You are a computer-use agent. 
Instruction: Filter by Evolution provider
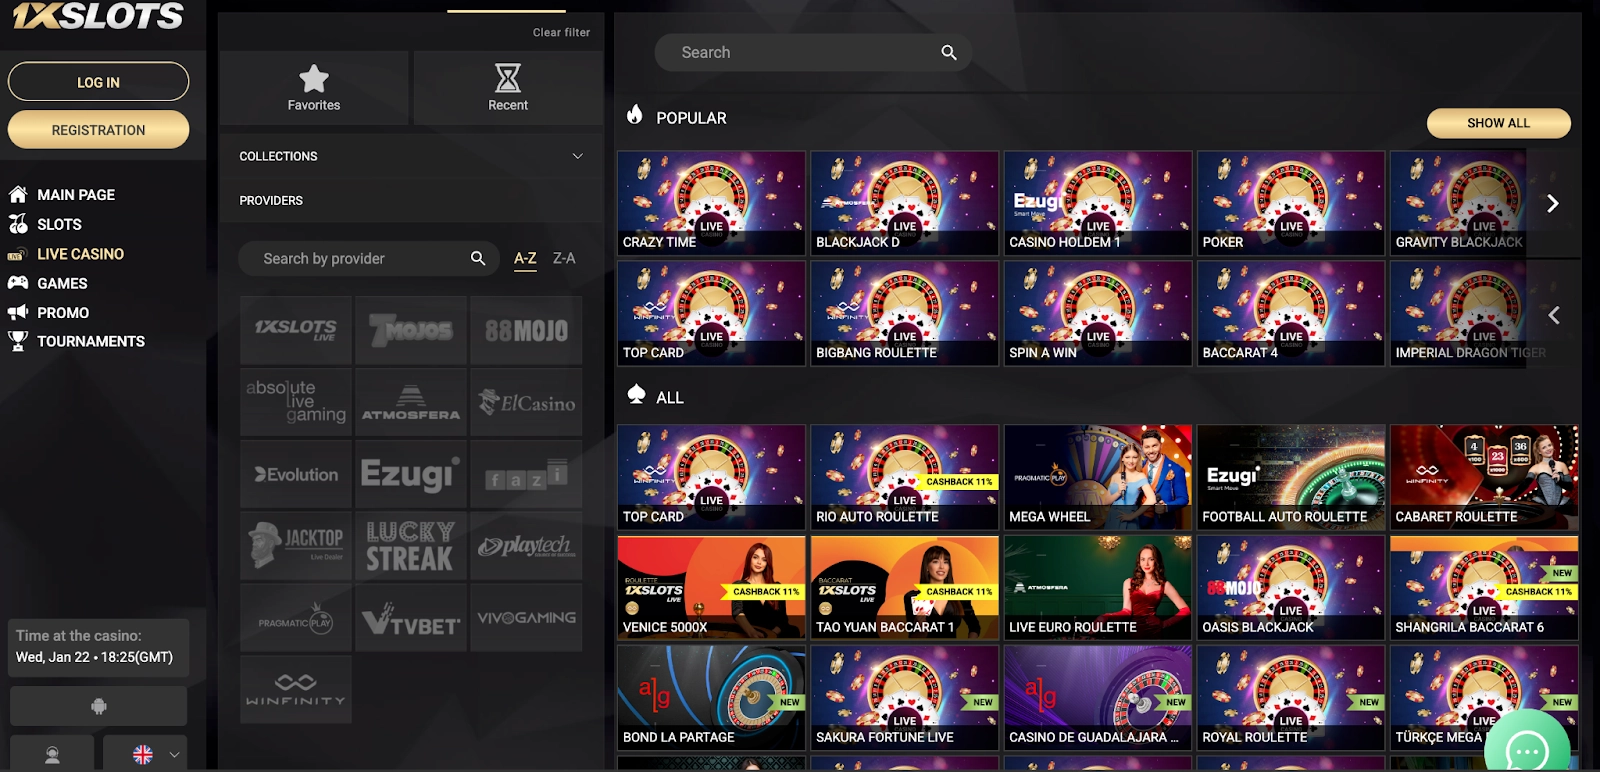(296, 474)
